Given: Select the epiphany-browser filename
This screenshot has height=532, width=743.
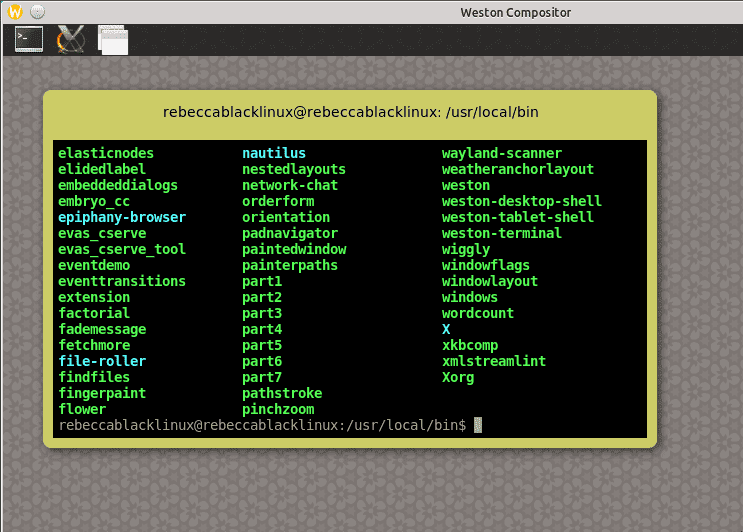Looking at the screenshot, I should tap(122, 217).
